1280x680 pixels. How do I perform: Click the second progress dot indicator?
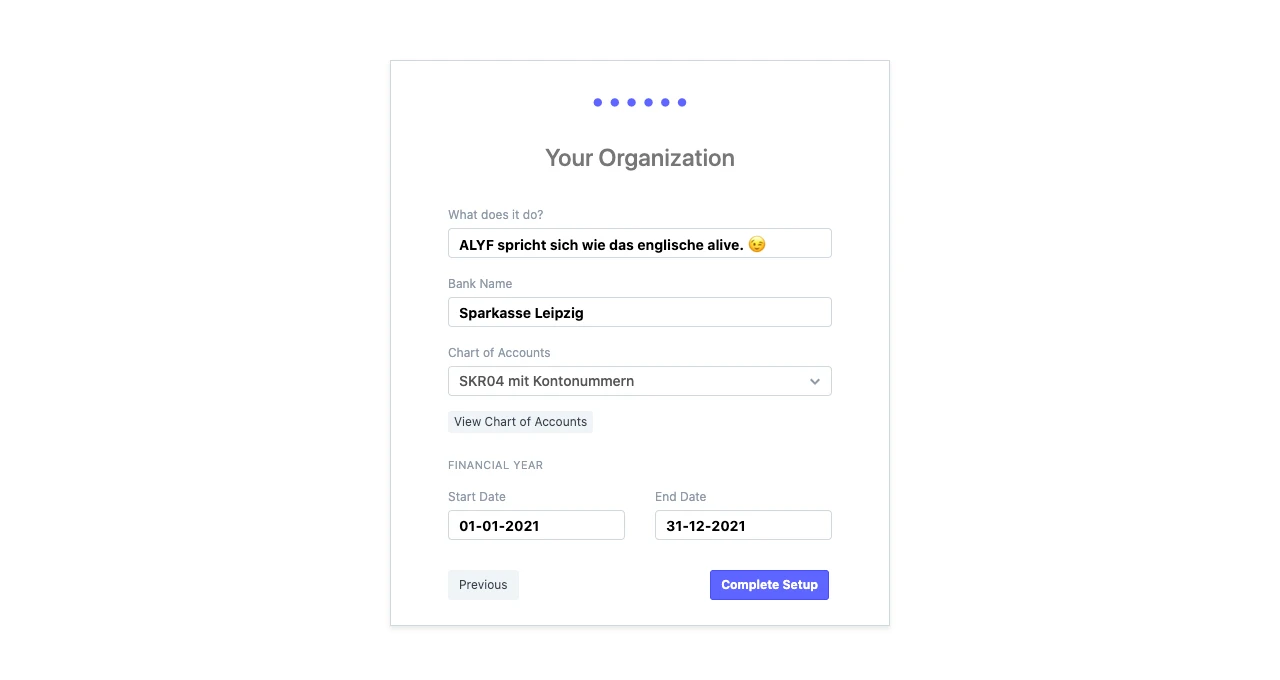click(x=615, y=102)
